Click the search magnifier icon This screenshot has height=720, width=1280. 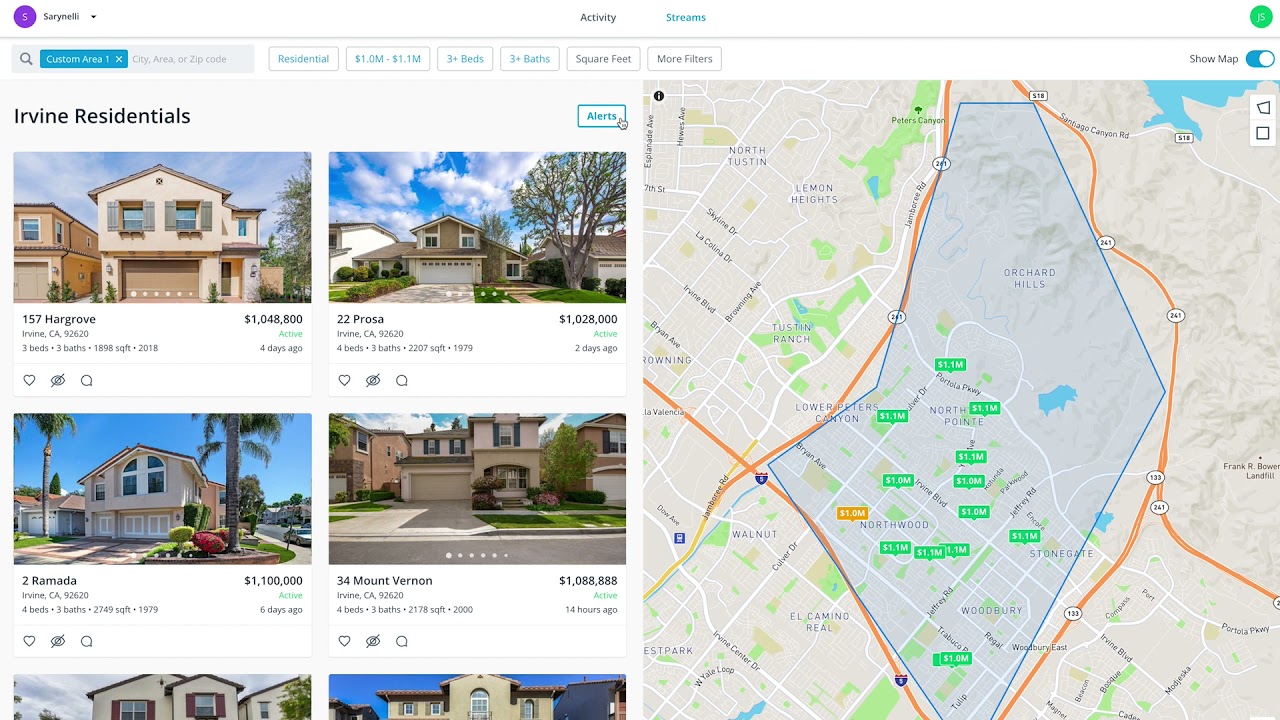click(x=26, y=59)
